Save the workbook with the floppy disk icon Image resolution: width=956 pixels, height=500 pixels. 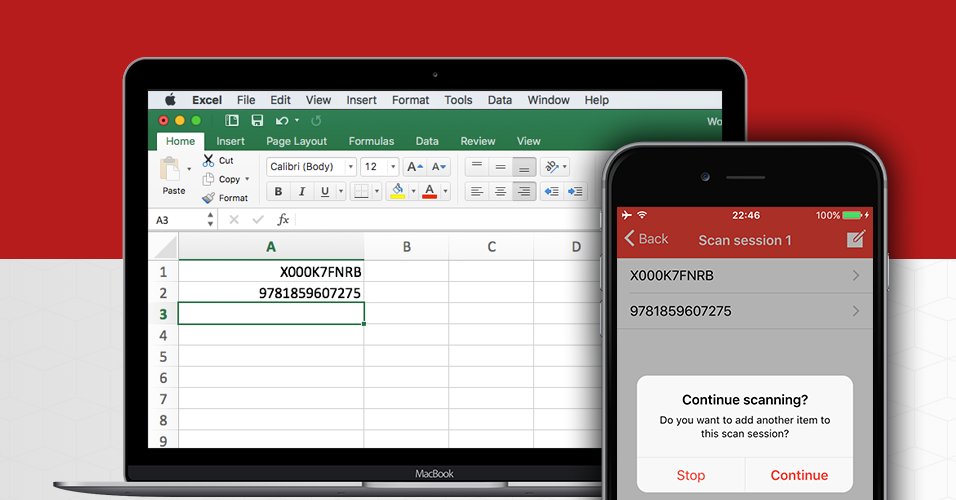[257, 121]
